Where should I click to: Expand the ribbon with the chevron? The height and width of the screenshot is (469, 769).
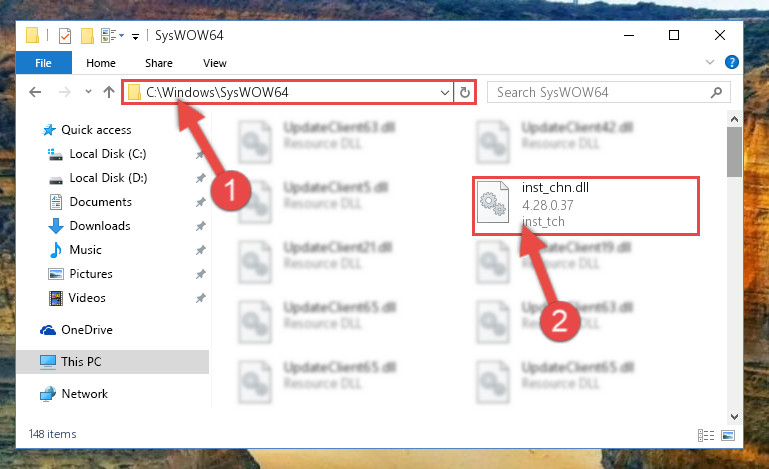710,62
